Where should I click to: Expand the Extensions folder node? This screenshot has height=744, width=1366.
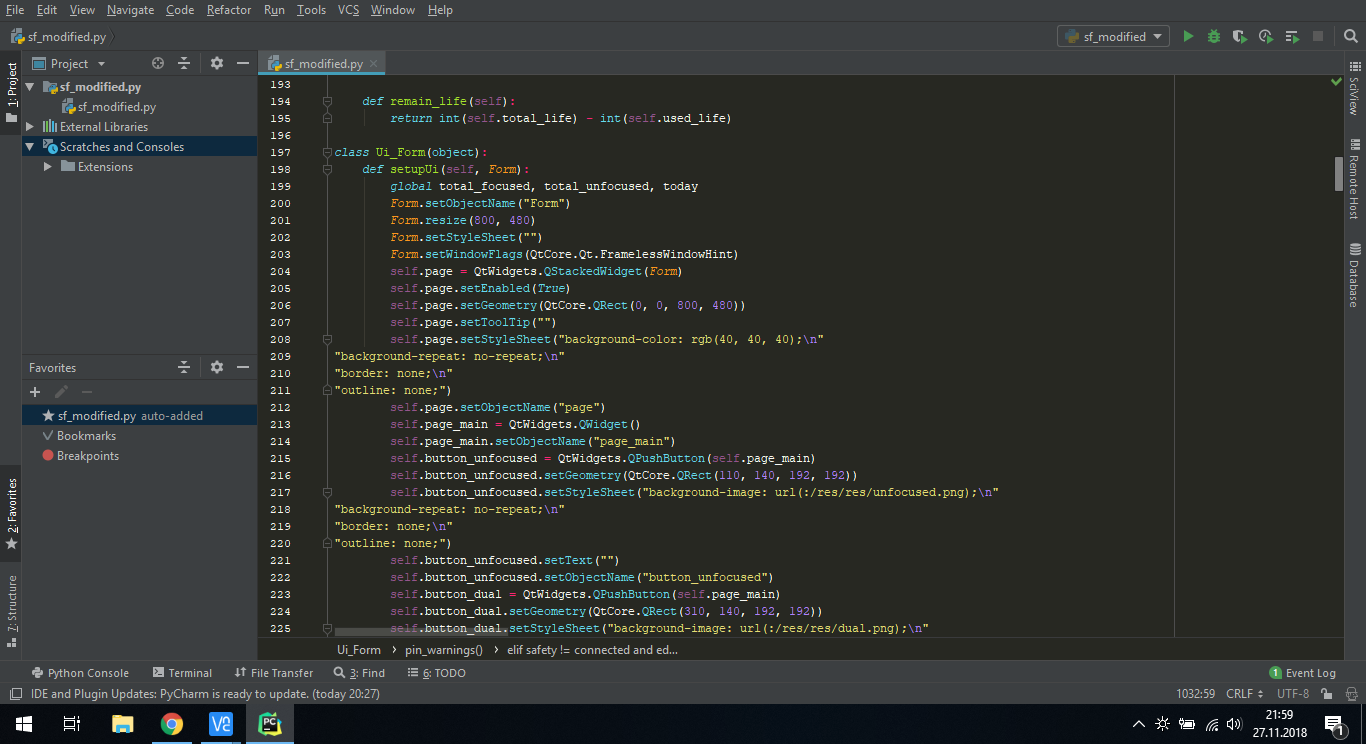tap(48, 167)
